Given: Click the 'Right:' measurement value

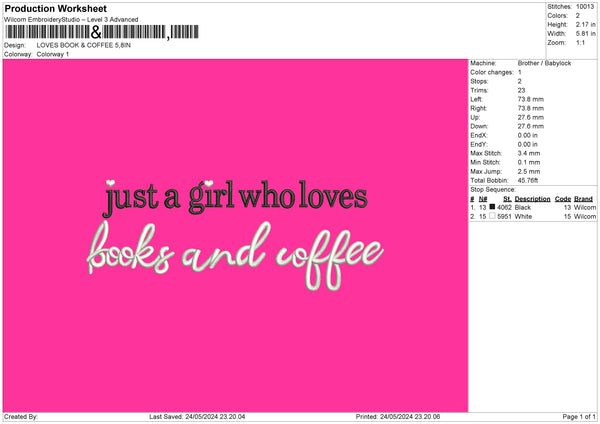Looking at the screenshot, I should [531, 108].
